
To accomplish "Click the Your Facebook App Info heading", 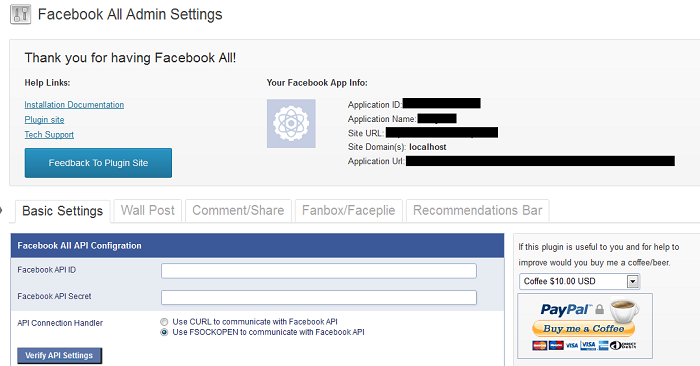I will pos(317,83).
